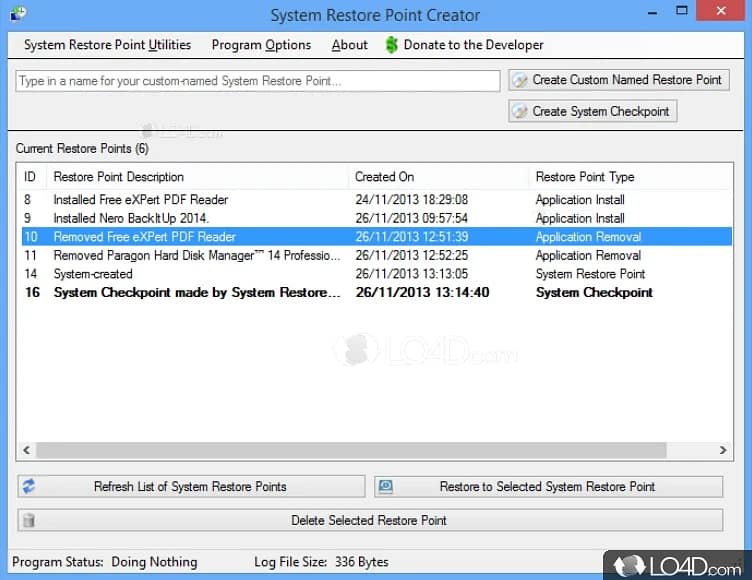Click the horizontal scrollbar thumb in list
Image resolution: width=752 pixels, height=580 pixels.
pos(351,450)
